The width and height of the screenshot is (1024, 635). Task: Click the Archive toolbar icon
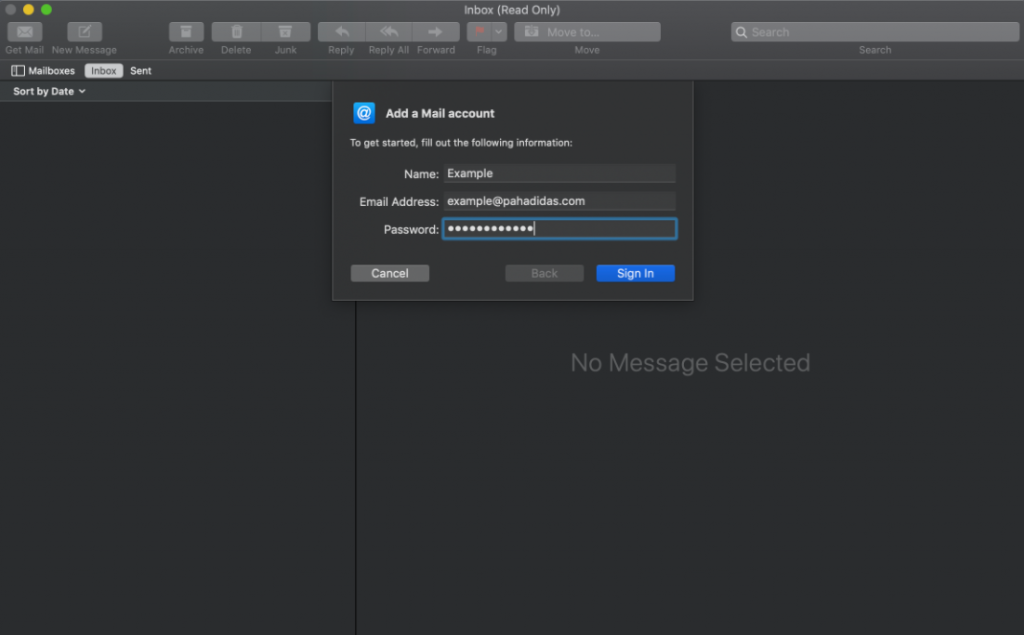tap(186, 32)
